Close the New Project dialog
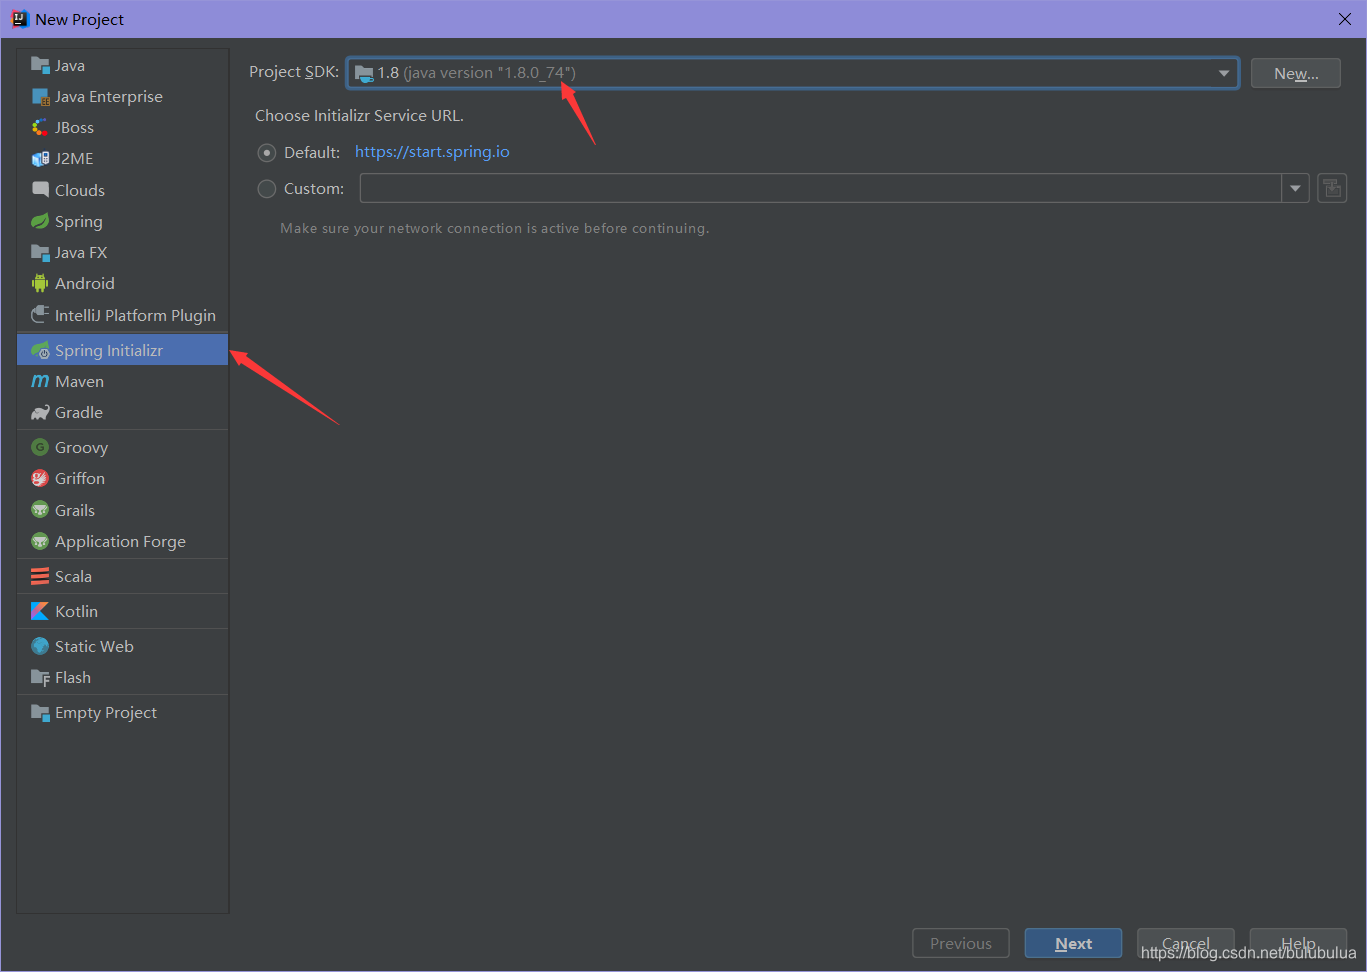The height and width of the screenshot is (972, 1367). pos(1345,19)
